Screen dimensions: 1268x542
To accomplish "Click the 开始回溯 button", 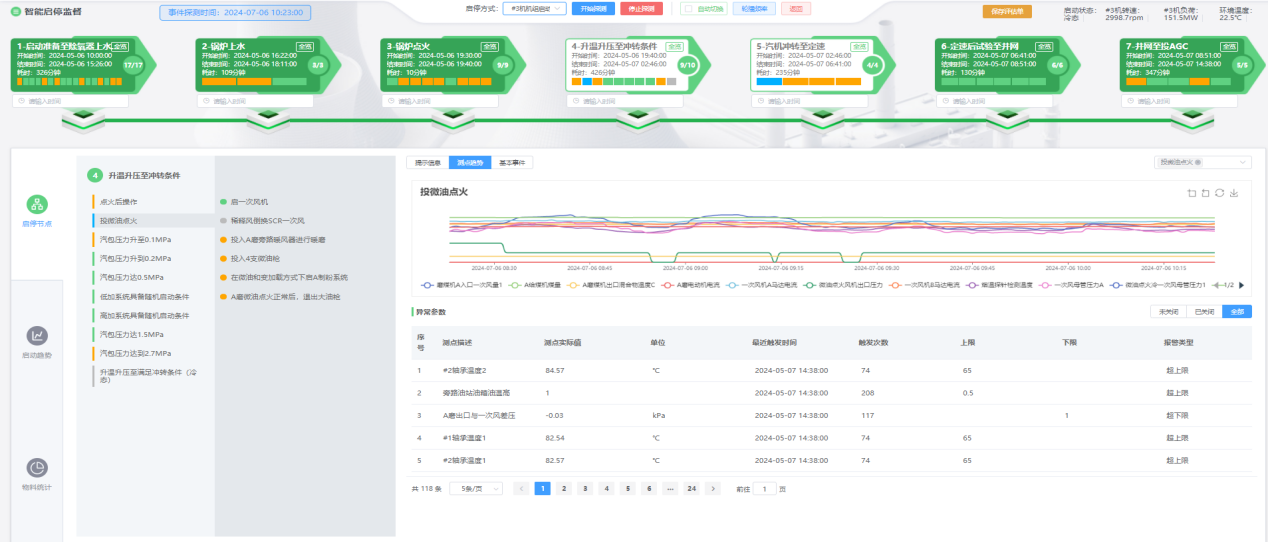I will (593, 9).
